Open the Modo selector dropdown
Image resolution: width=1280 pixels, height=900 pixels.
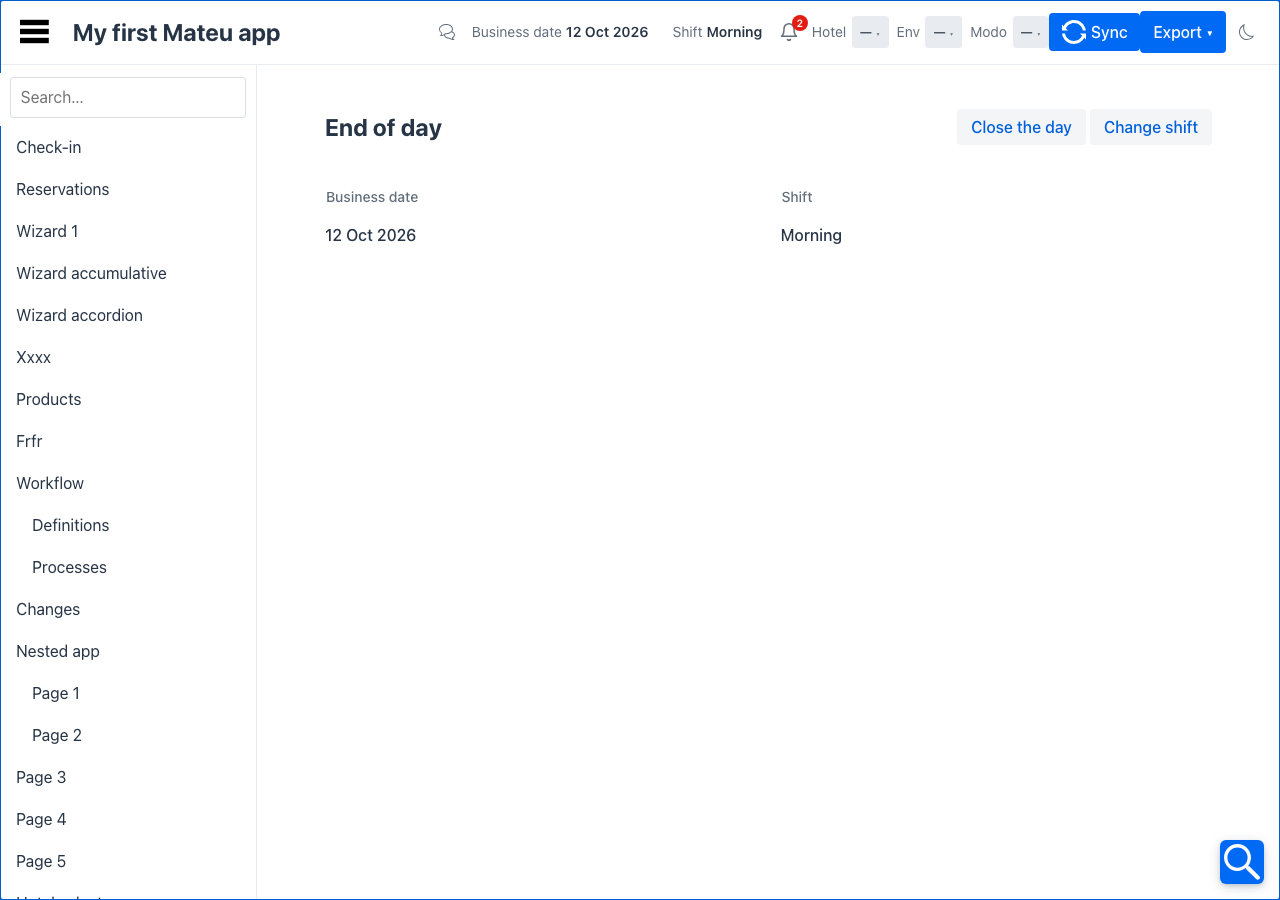(1031, 32)
